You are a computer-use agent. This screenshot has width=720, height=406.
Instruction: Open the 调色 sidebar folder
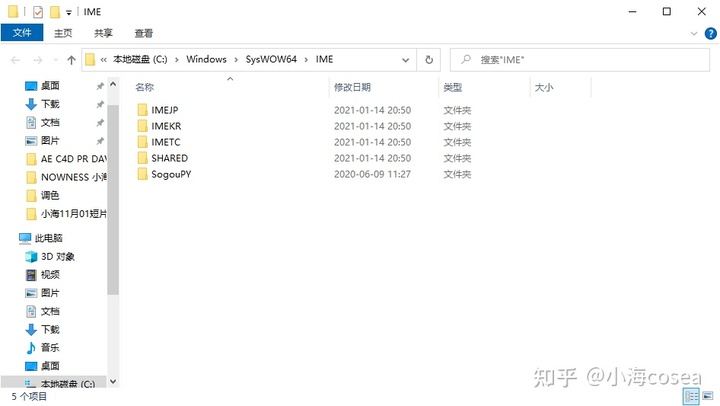pos(42,196)
